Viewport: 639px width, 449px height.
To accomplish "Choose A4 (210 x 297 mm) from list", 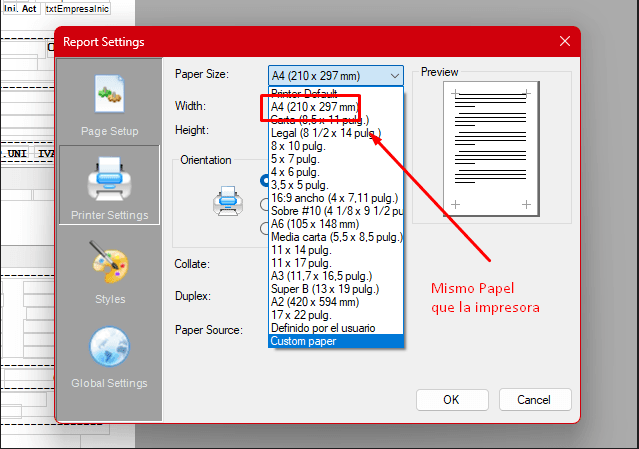I will pos(313,106).
